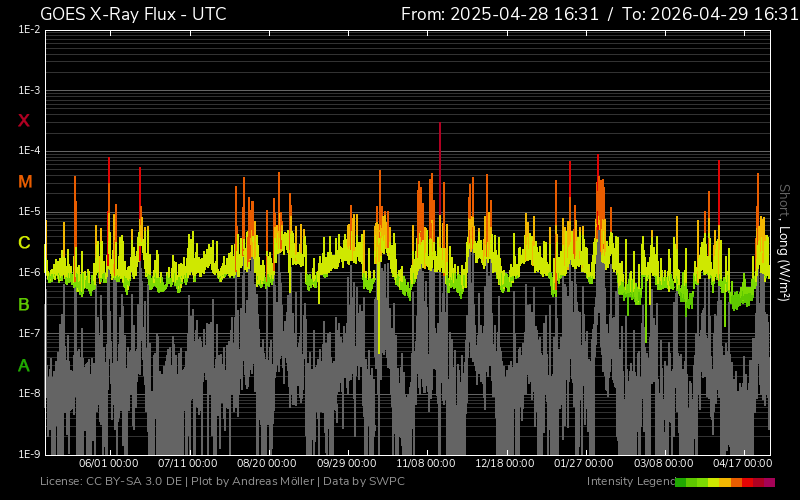Click the tallest red X-class flare spike
This screenshot has height=500, width=800.
(440, 153)
